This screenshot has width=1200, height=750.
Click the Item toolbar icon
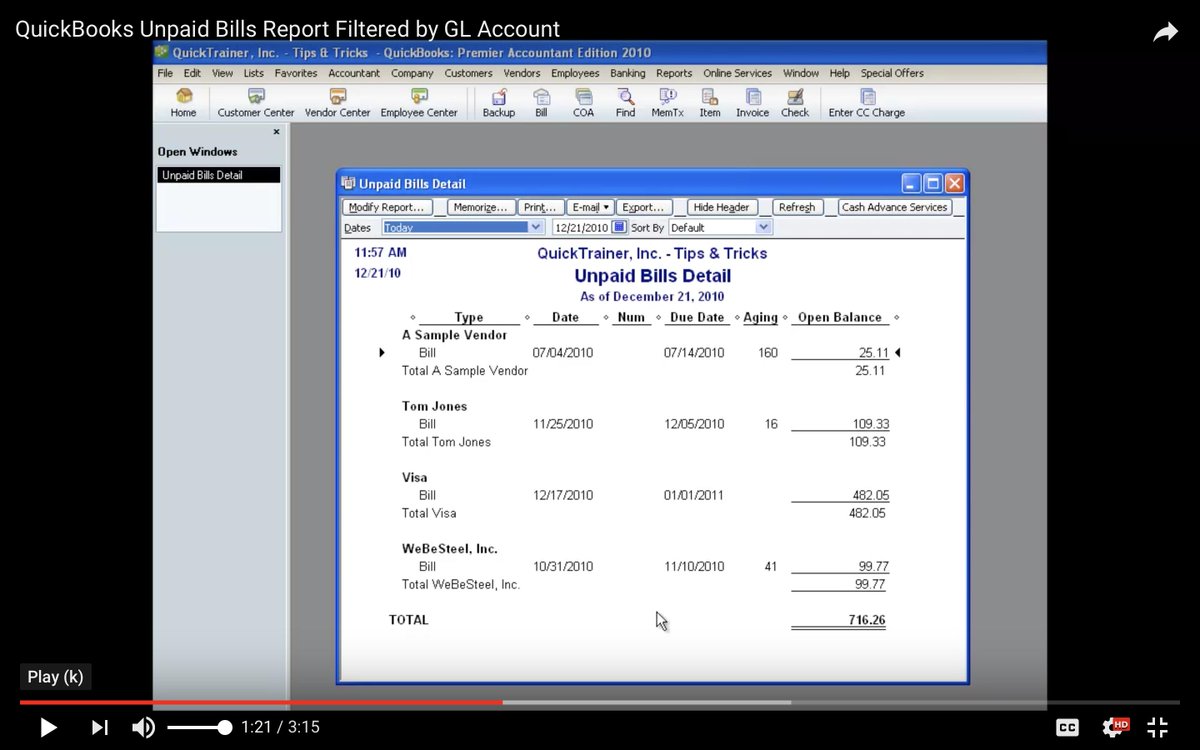(x=710, y=103)
